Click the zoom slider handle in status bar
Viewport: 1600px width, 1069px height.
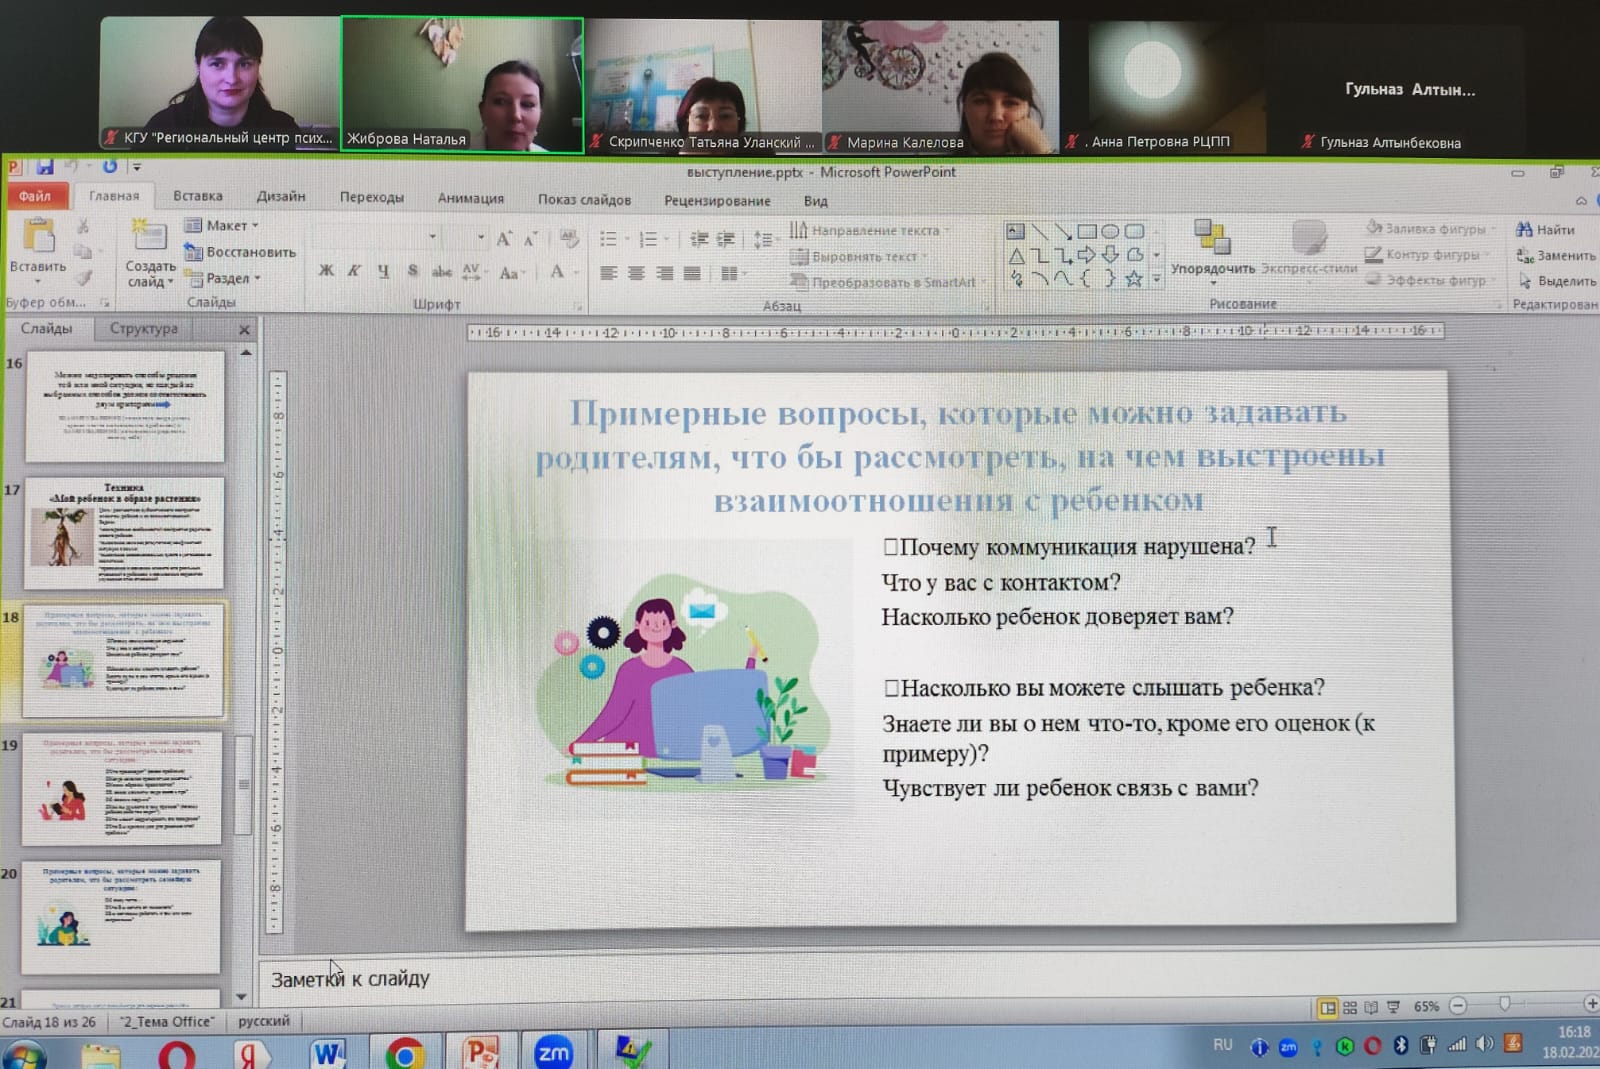pyautogui.click(x=1504, y=1004)
